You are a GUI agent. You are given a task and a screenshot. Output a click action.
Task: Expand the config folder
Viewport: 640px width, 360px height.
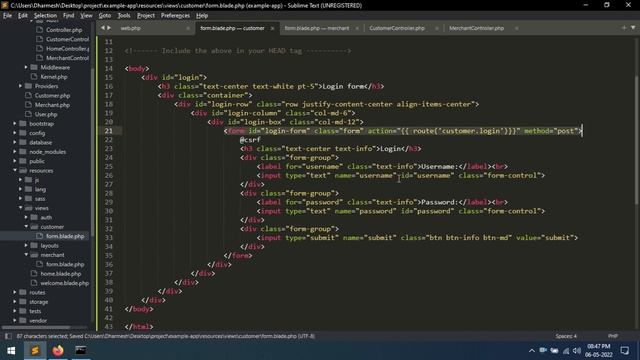[15, 133]
